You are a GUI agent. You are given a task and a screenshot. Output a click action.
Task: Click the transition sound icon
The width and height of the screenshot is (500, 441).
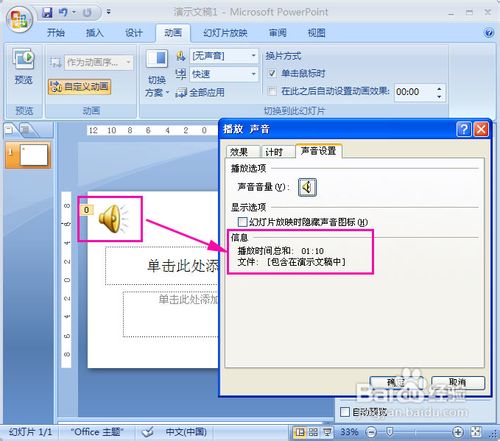[x=180, y=56]
